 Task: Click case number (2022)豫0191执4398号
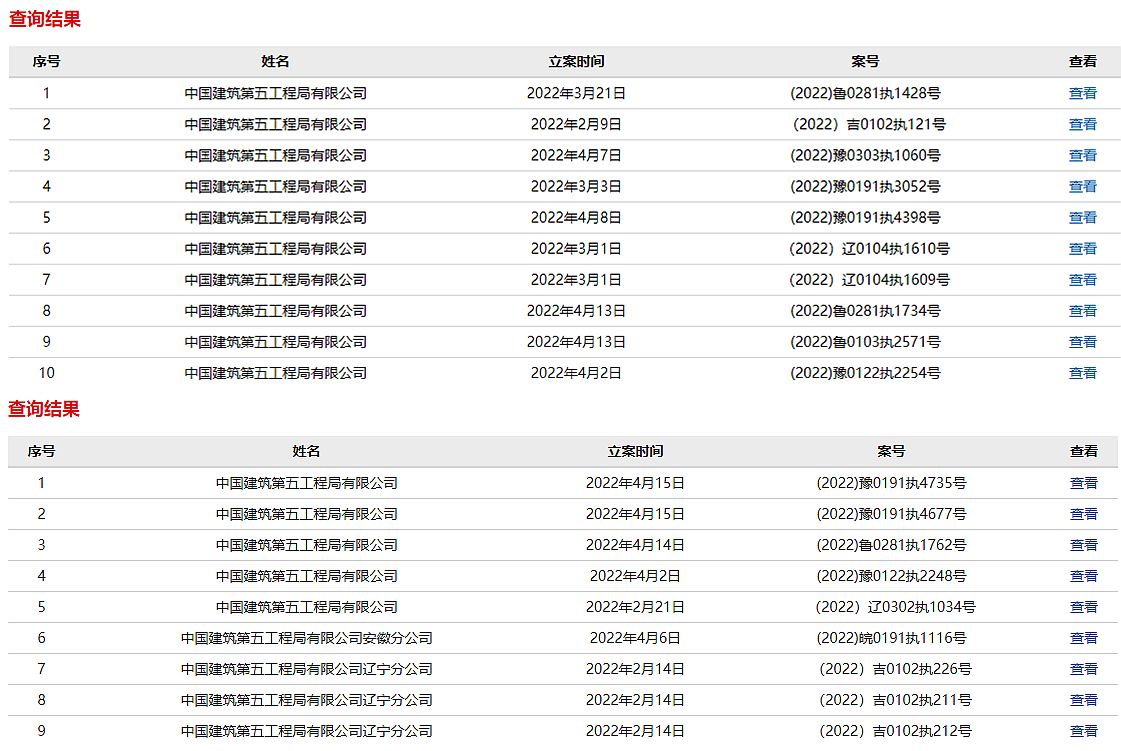[865, 217]
